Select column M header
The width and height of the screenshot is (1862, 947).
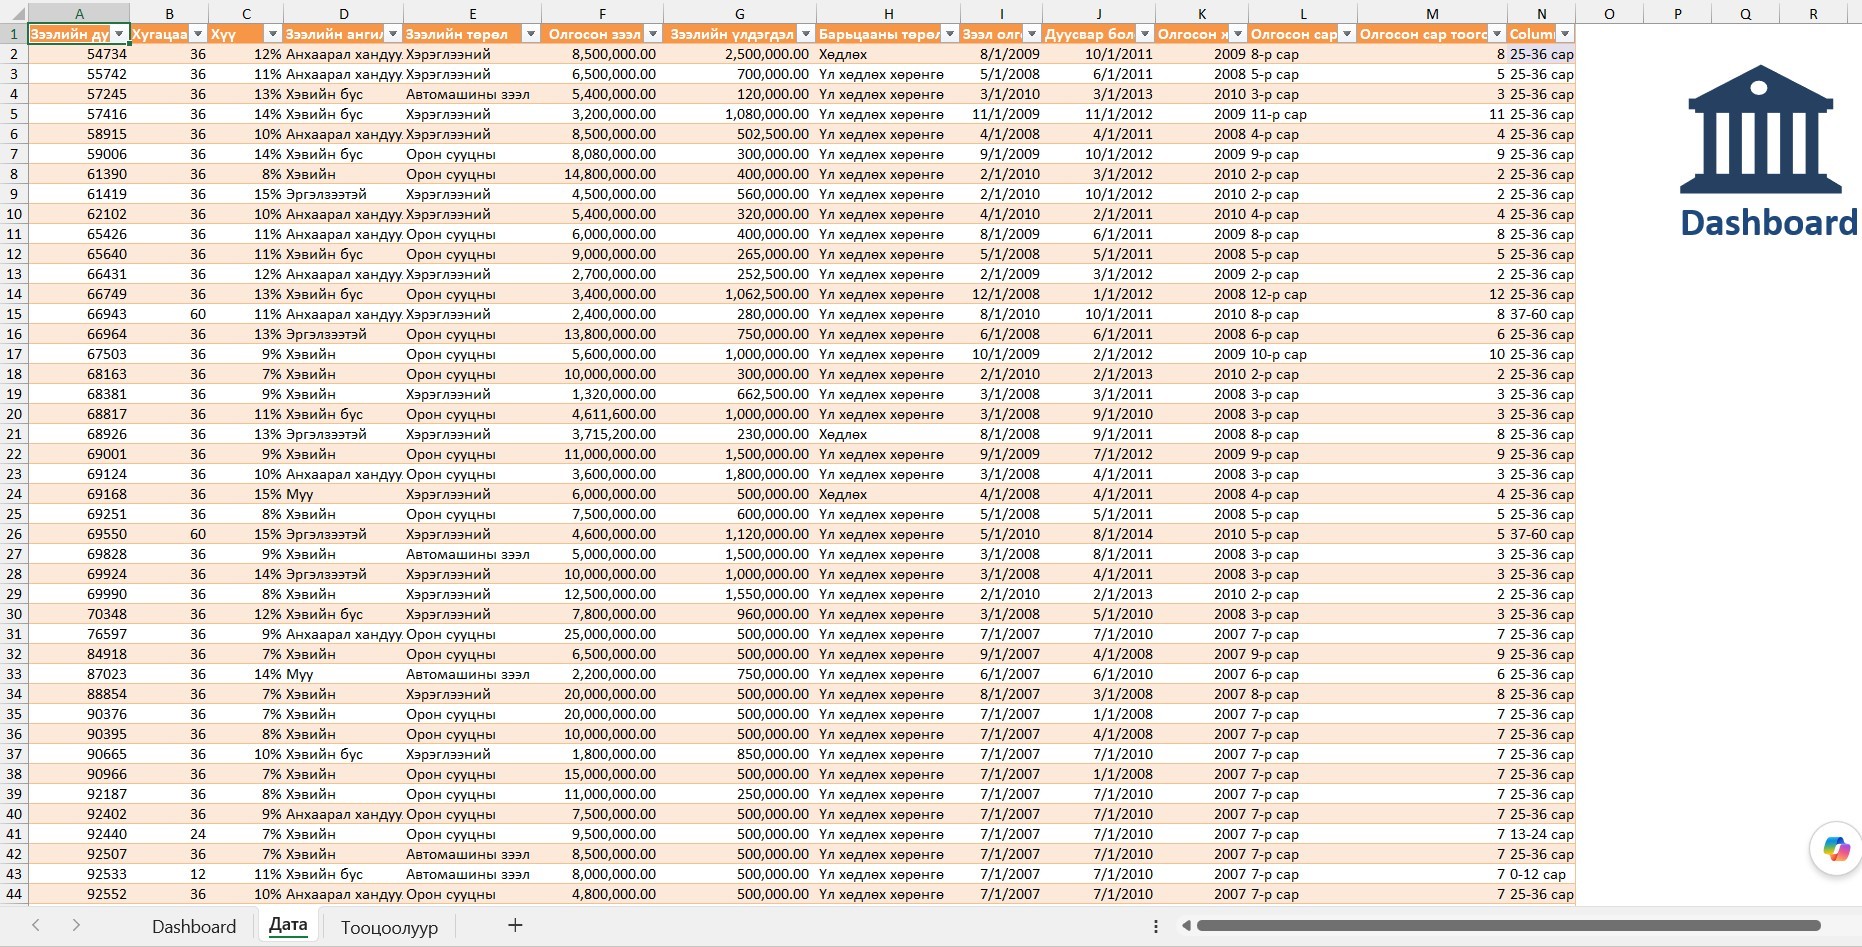pyautogui.click(x=1432, y=14)
